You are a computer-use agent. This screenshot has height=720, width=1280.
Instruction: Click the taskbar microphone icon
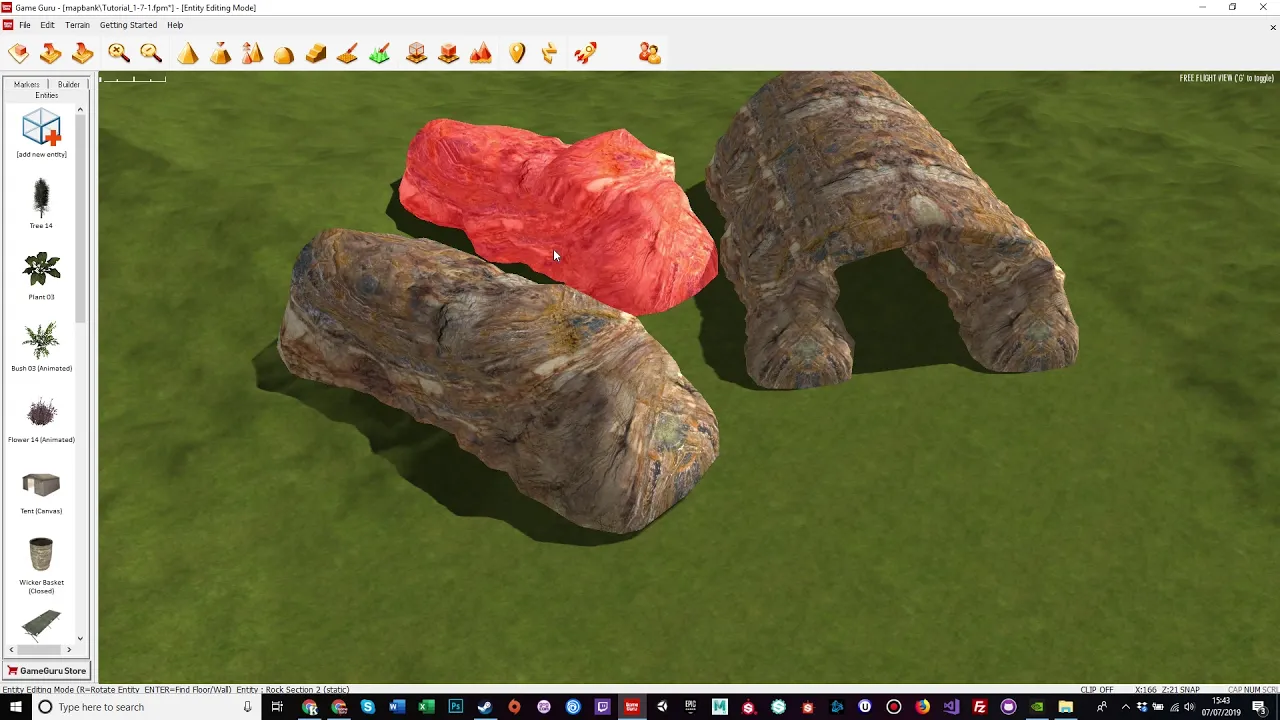(248, 707)
